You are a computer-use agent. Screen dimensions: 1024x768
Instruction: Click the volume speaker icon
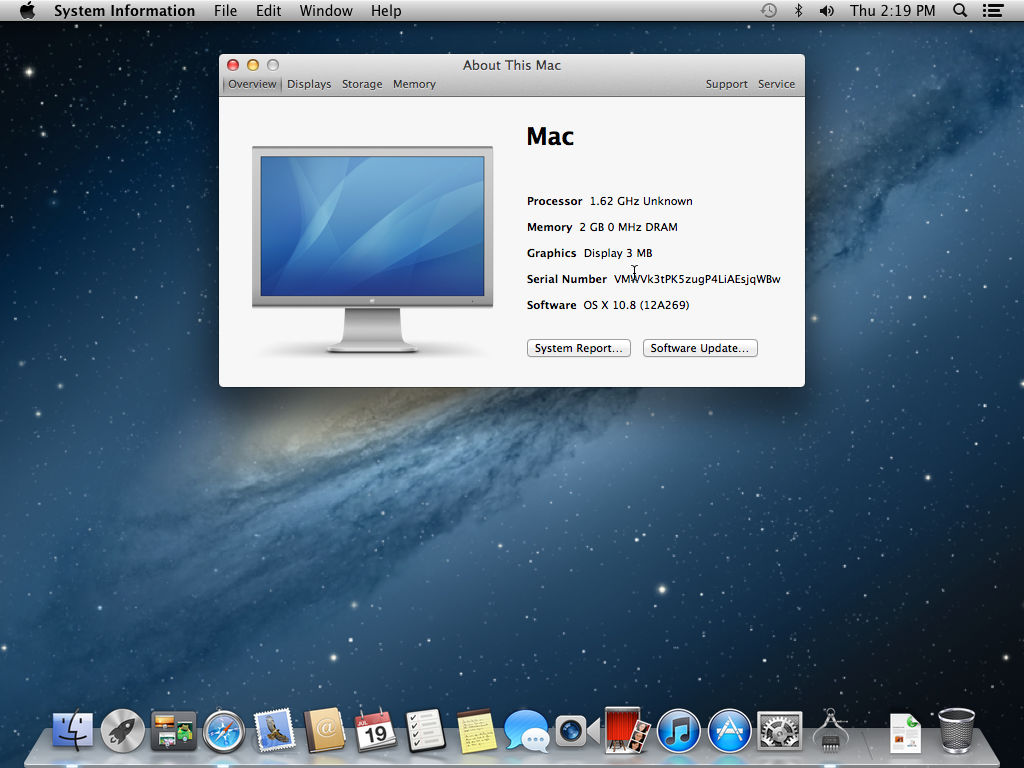[826, 10]
